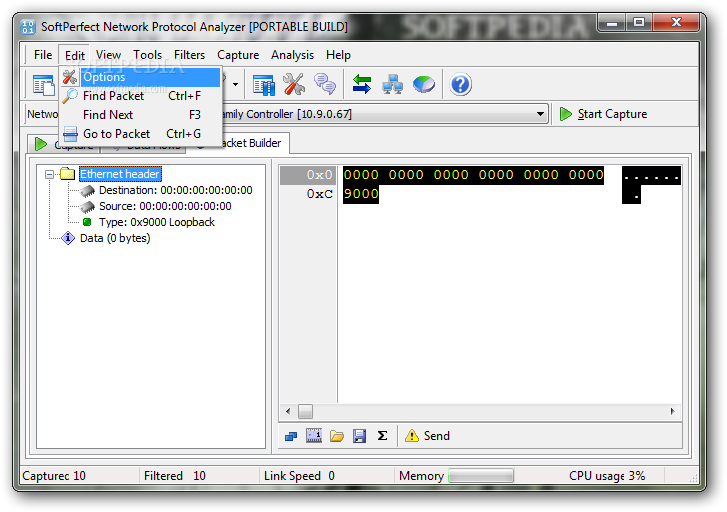This screenshot has width=727, height=512.
Task: Open the File menu
Action: point(43,55)
